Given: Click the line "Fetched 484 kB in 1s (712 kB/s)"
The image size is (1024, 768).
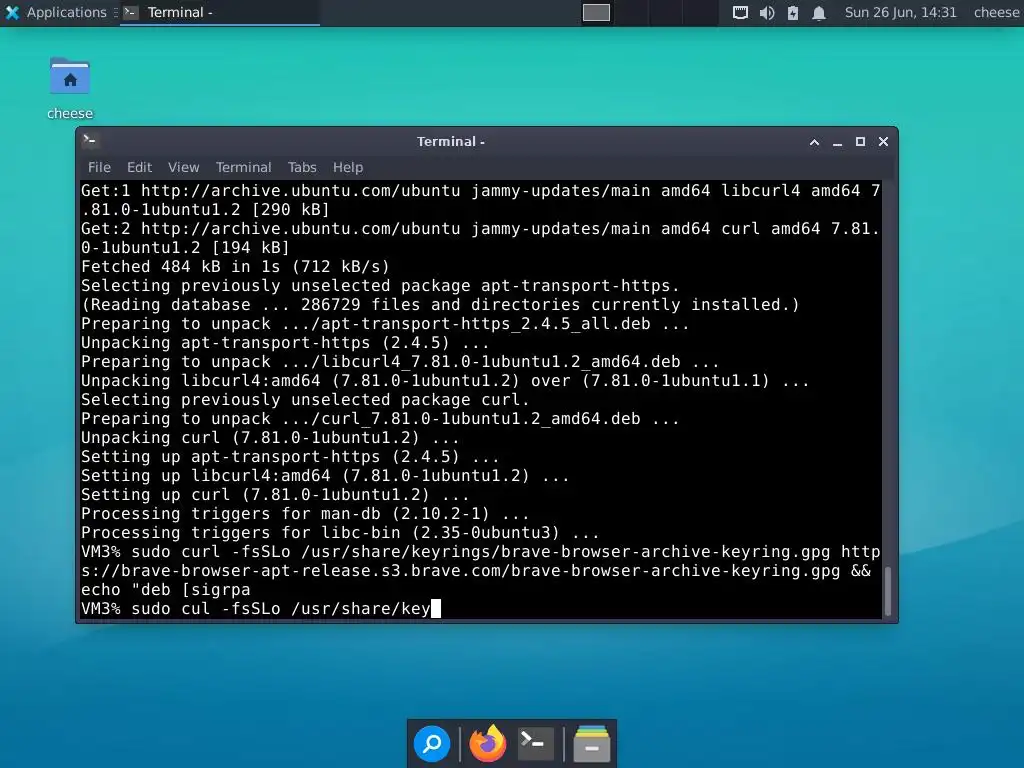Looking at the screenshot, I should pos(235,266).
